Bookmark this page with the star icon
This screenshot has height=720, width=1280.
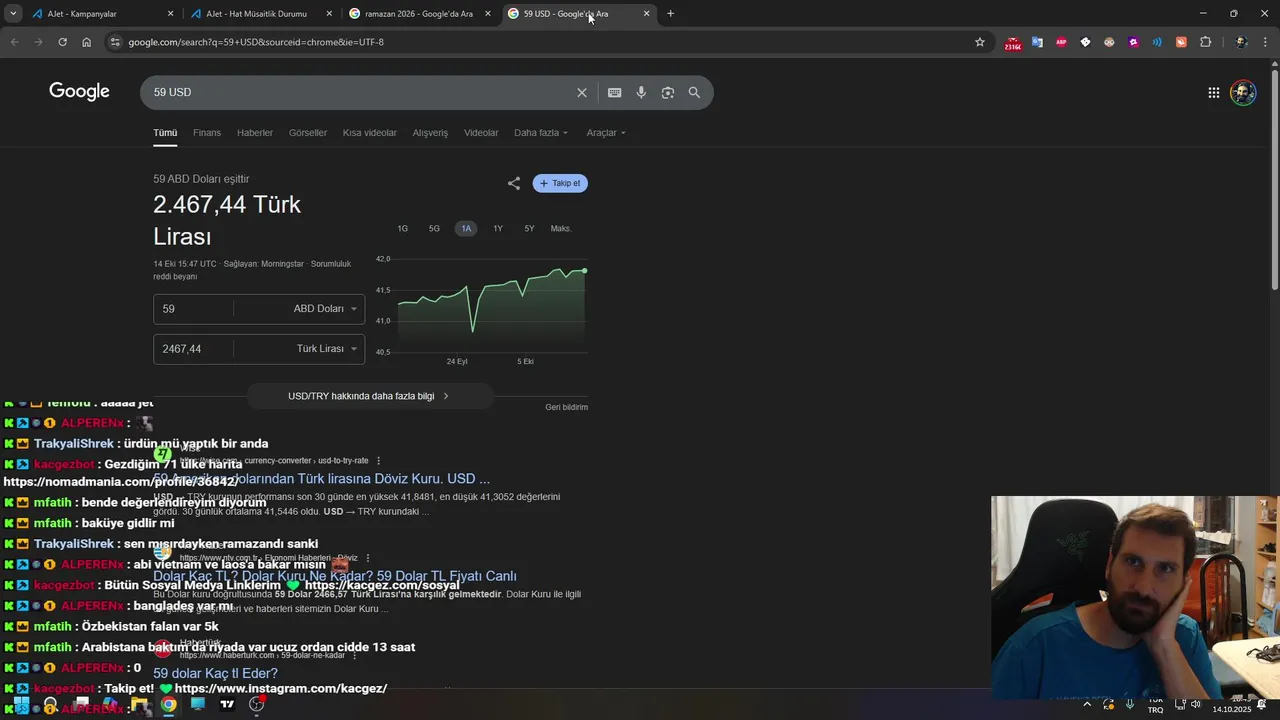980,42
